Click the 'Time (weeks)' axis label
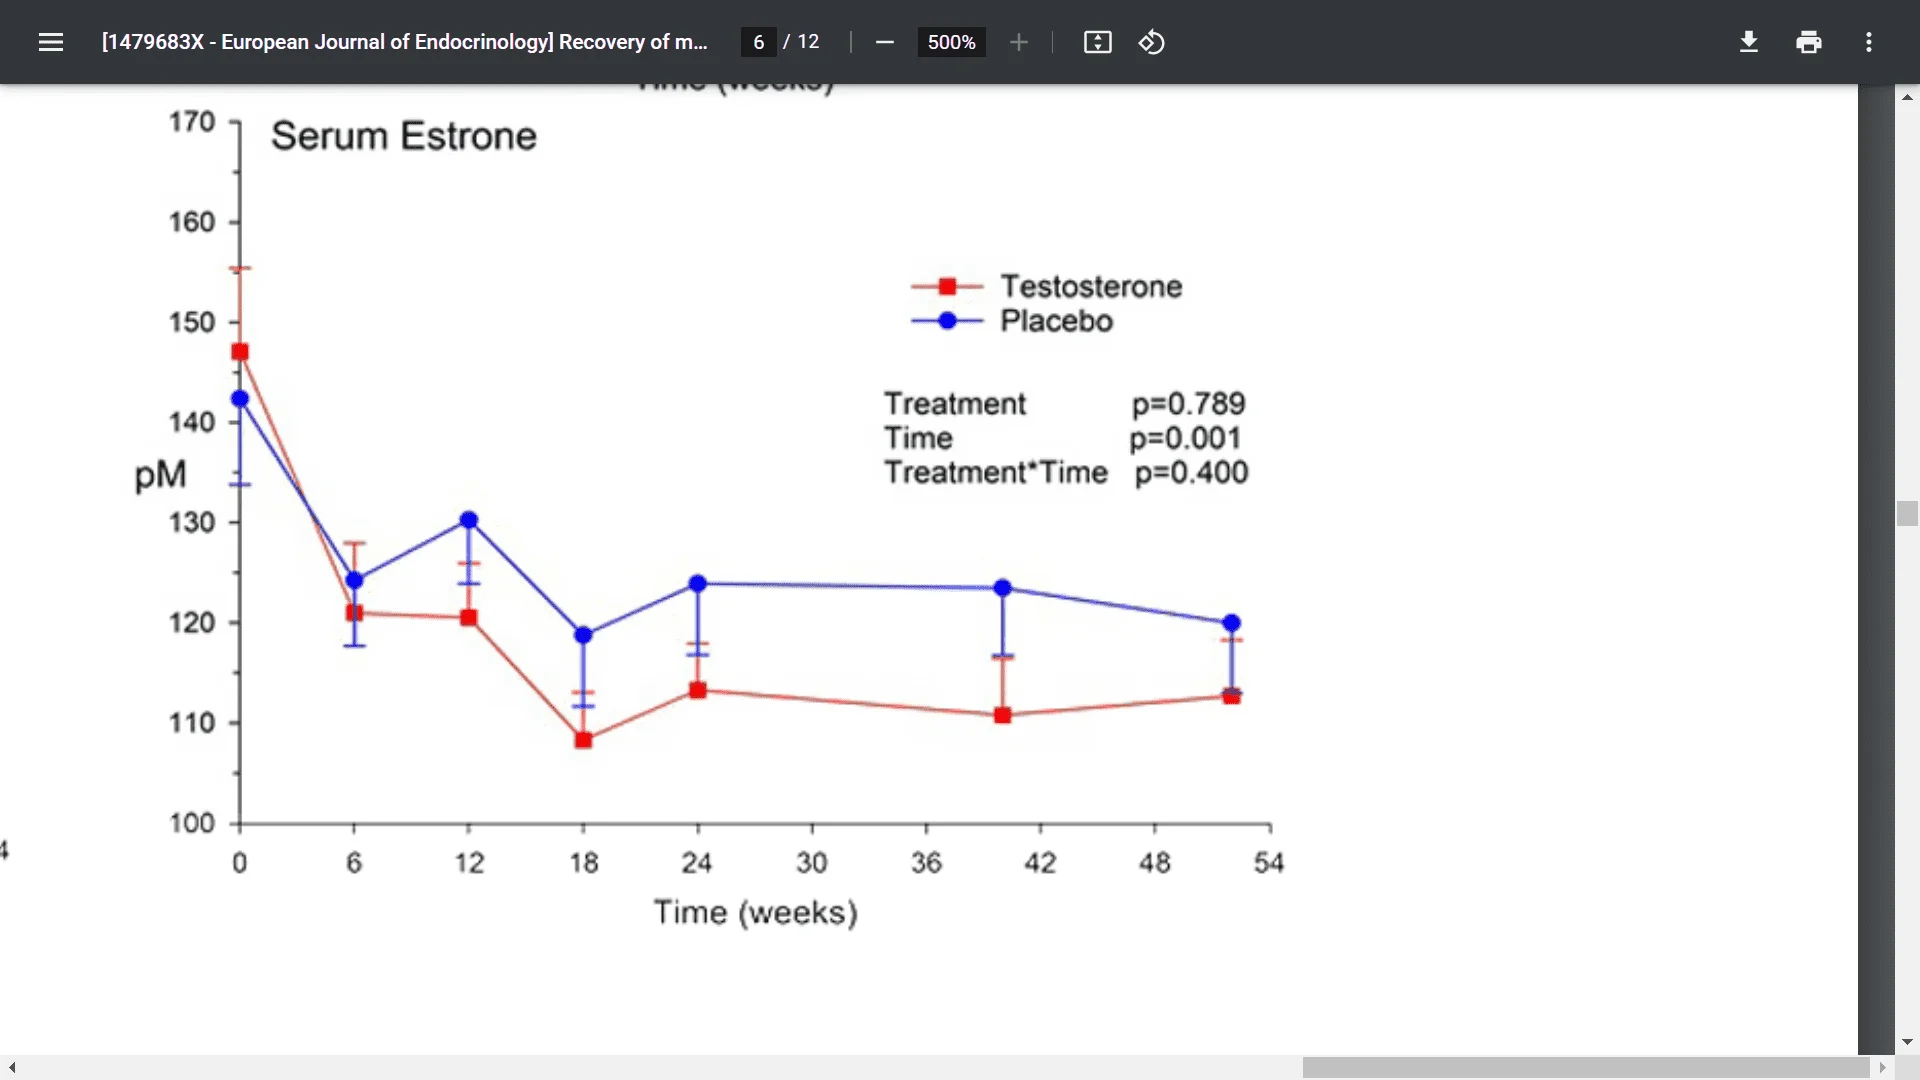This screenshot has height=1080, width=1920. (755, 913)
